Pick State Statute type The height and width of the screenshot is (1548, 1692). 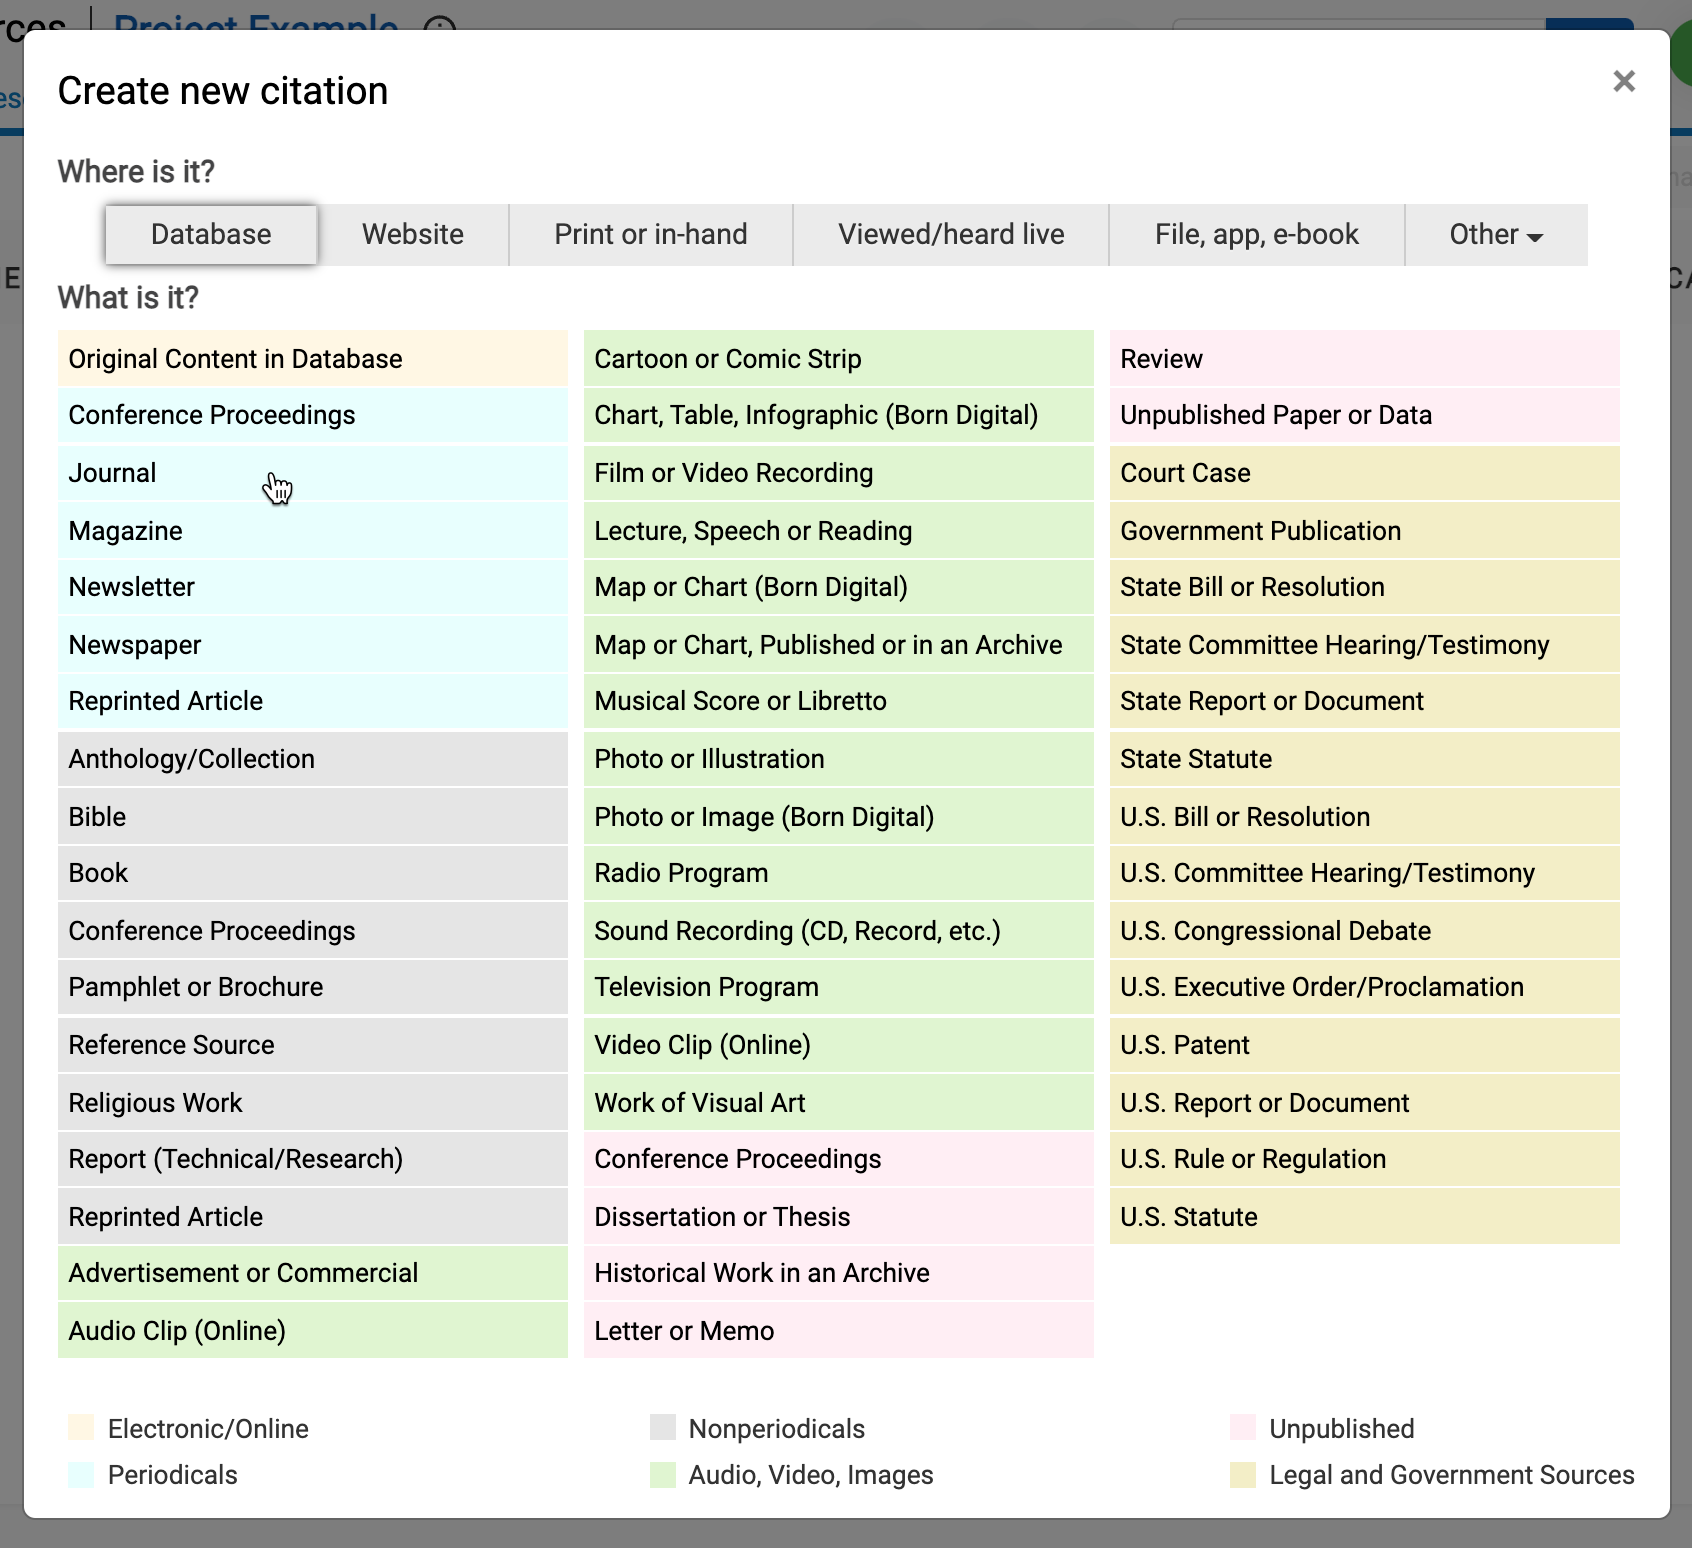[x=1365, y=759]
